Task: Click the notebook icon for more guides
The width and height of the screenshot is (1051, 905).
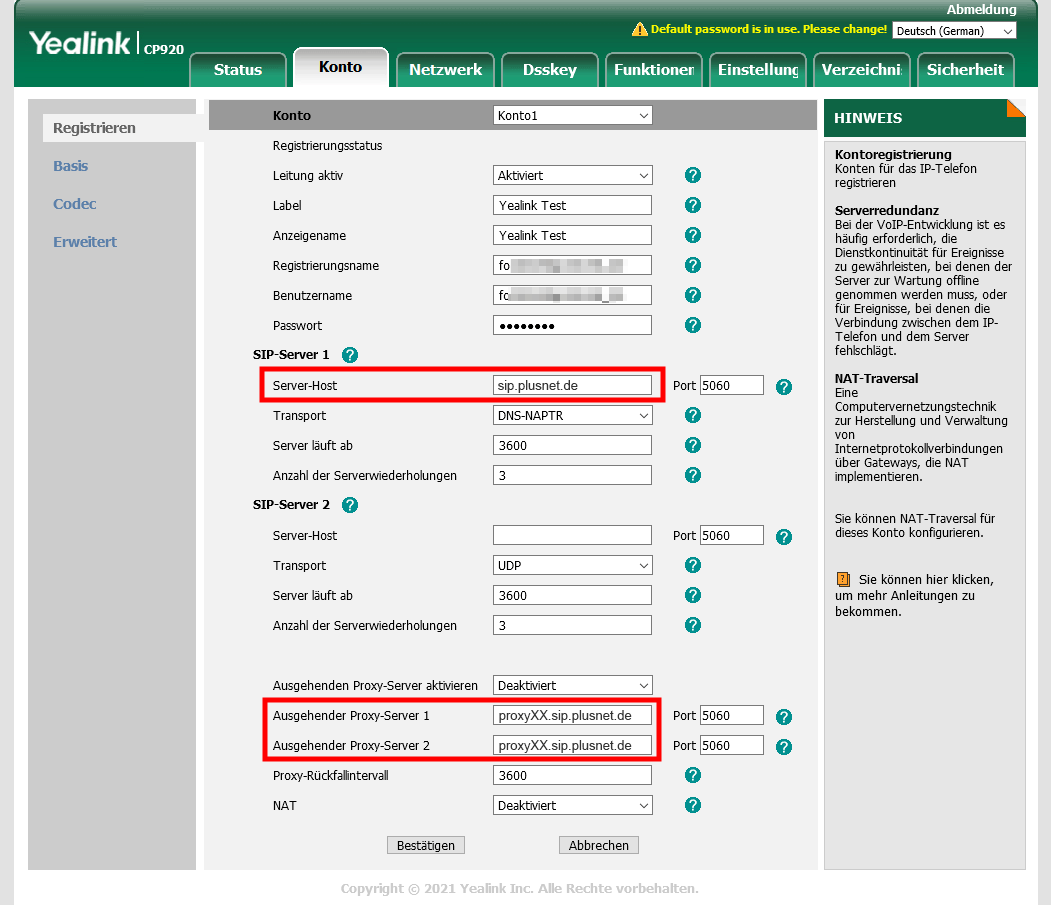Action: [x=843, y=579]
